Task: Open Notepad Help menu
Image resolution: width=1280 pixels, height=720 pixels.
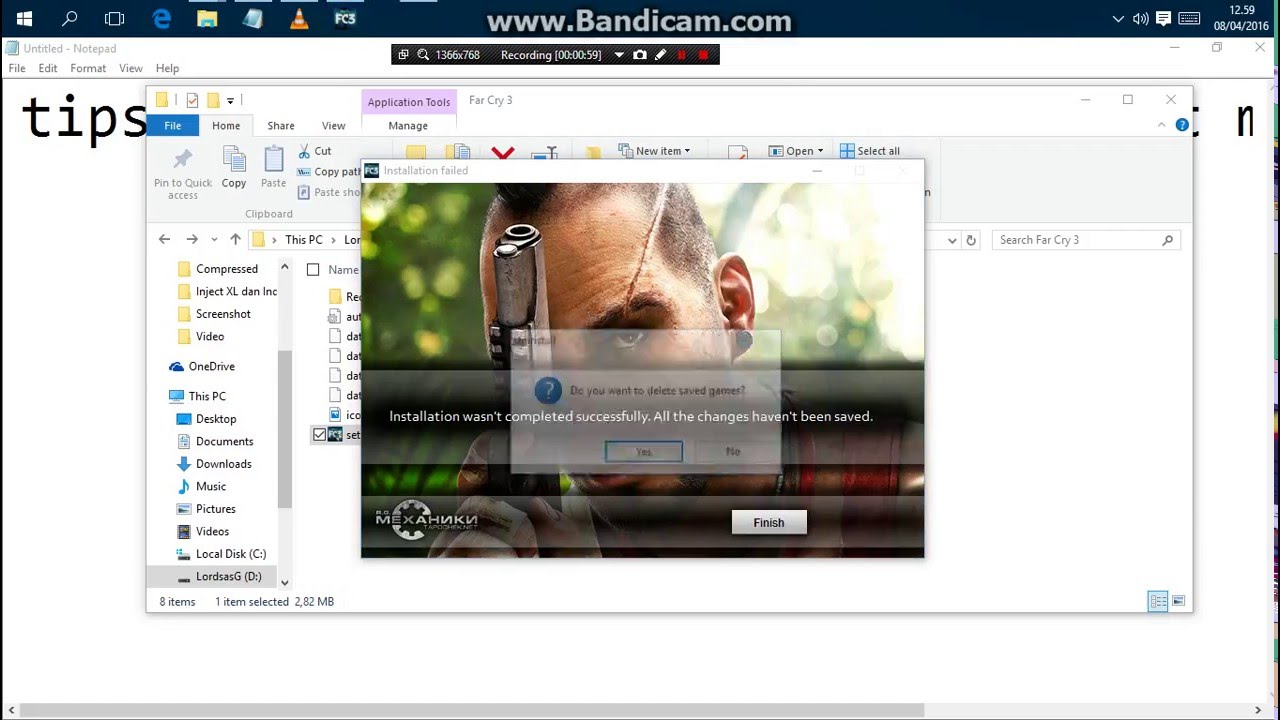Action: tap(167, 68)
